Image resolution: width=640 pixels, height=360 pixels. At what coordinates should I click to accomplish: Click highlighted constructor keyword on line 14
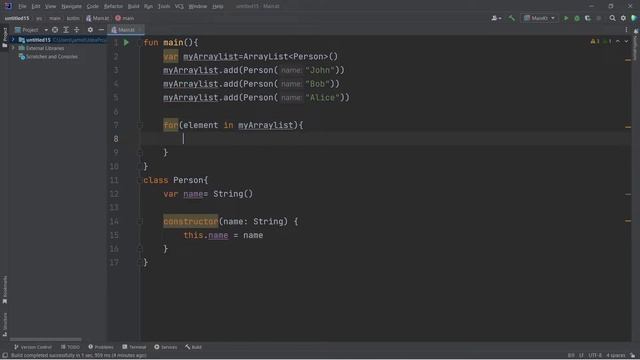point(191,221)
